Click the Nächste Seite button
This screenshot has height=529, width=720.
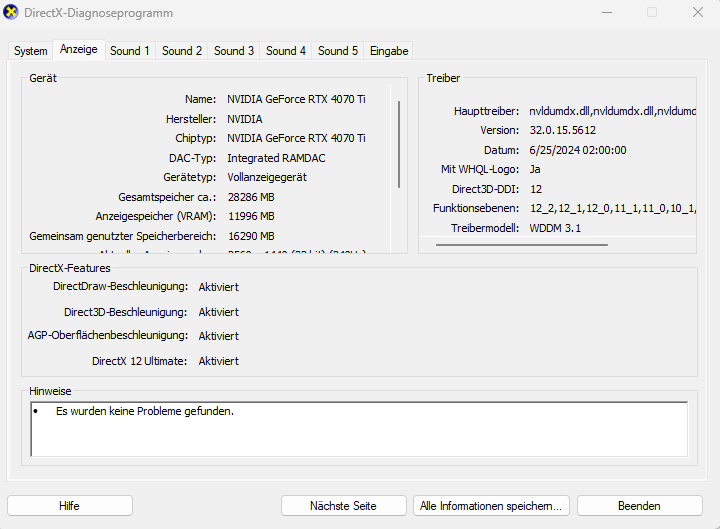pos(343,506)
